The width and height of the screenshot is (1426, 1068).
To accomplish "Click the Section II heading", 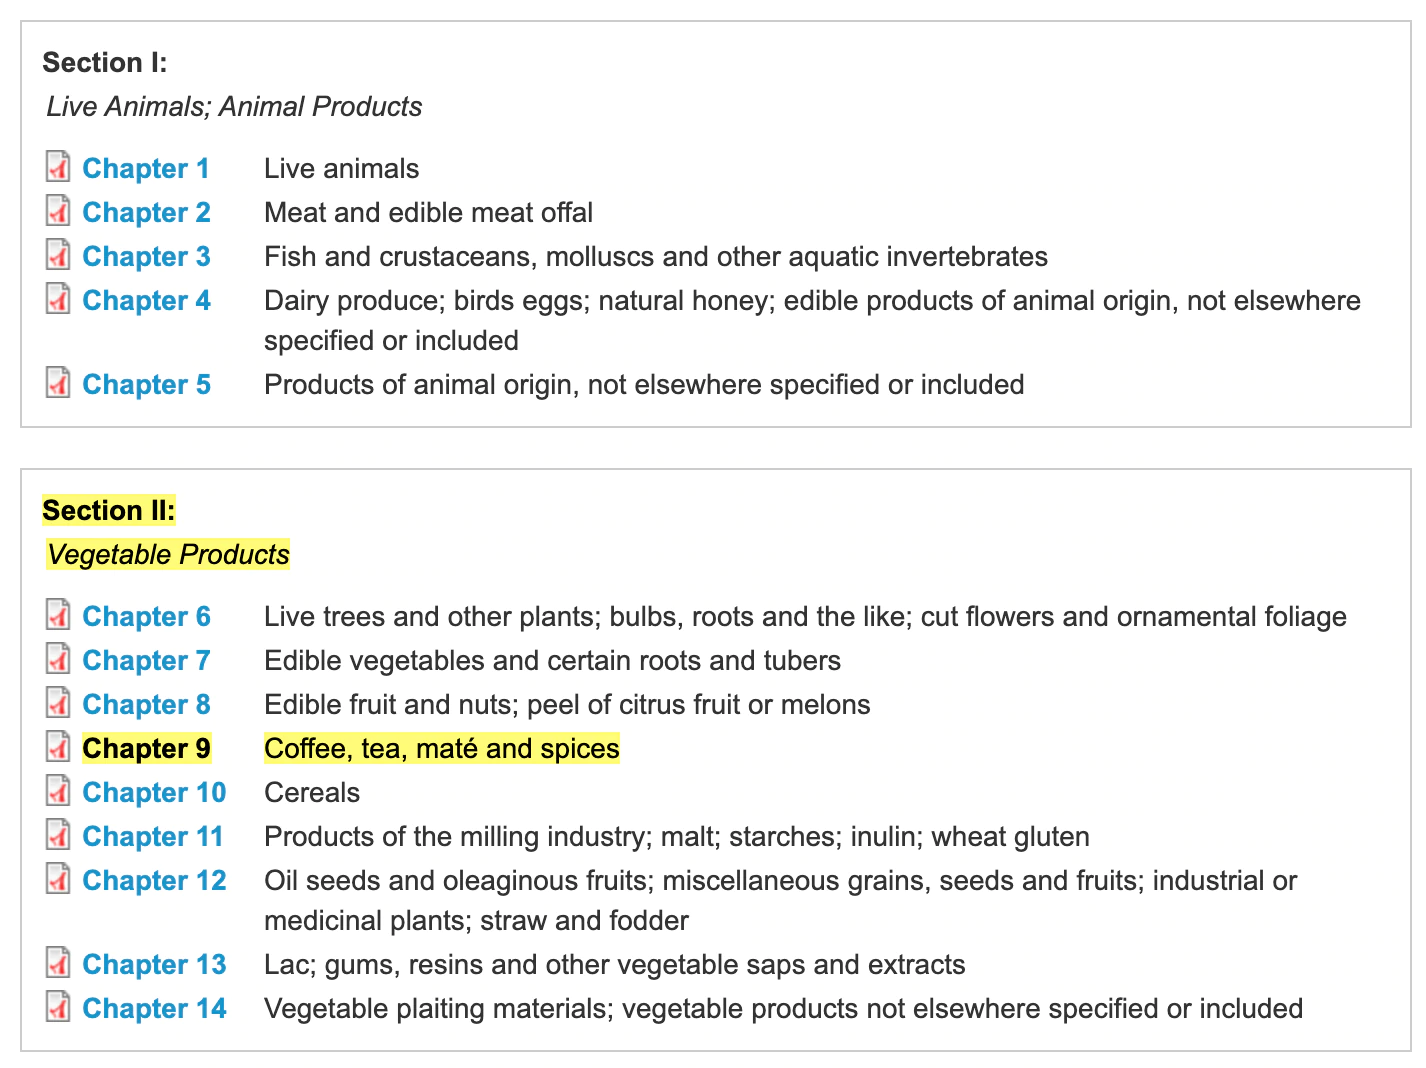I will [108, 510].
